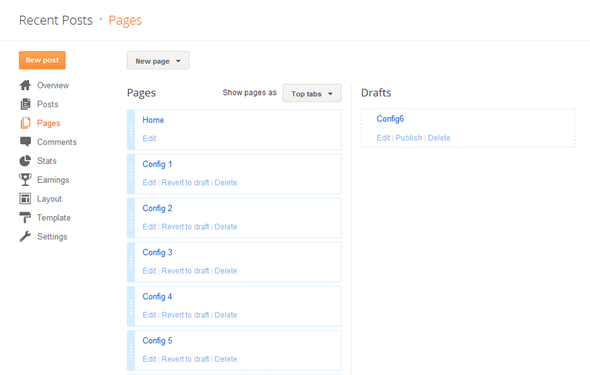This screenshot has height=375, width=590.
Task: Open the Config 1 page title
Action: pyautogui.click(x=157, y=164)
